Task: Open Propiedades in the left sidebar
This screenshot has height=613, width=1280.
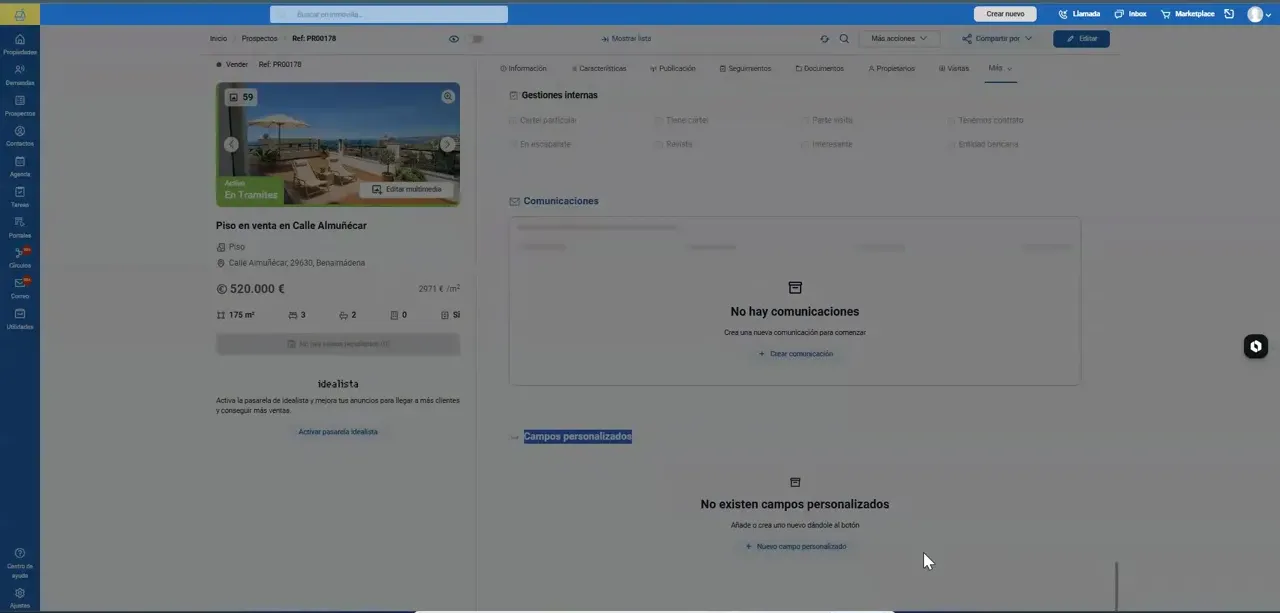Action: click(20, 44)
